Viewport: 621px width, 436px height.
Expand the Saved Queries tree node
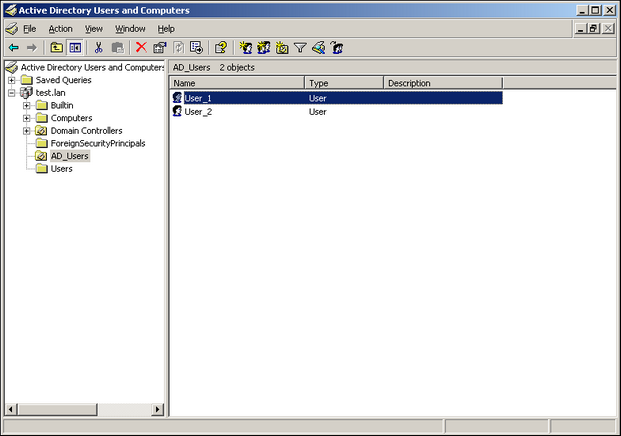tap(12, 80)
